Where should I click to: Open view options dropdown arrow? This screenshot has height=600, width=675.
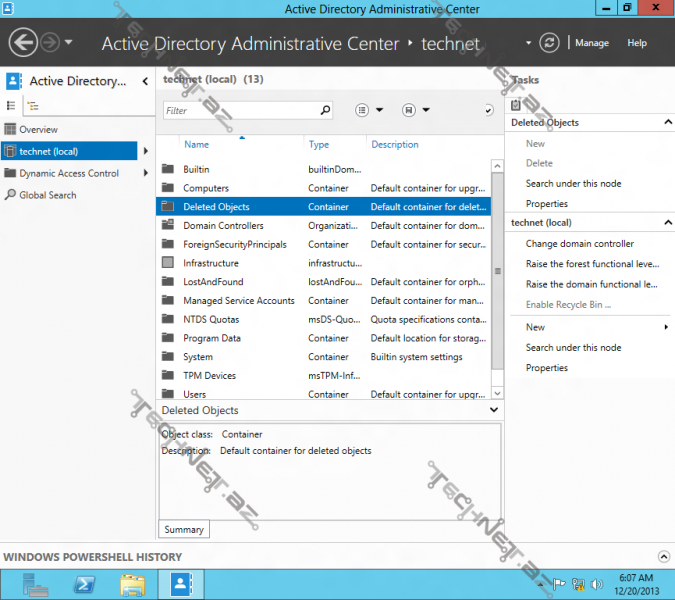[379, 110]
